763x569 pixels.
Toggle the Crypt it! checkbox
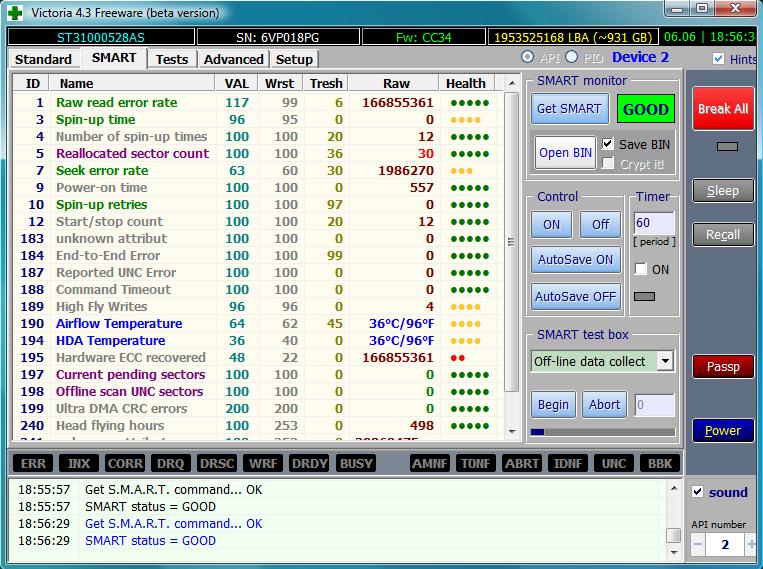point(608,164)
